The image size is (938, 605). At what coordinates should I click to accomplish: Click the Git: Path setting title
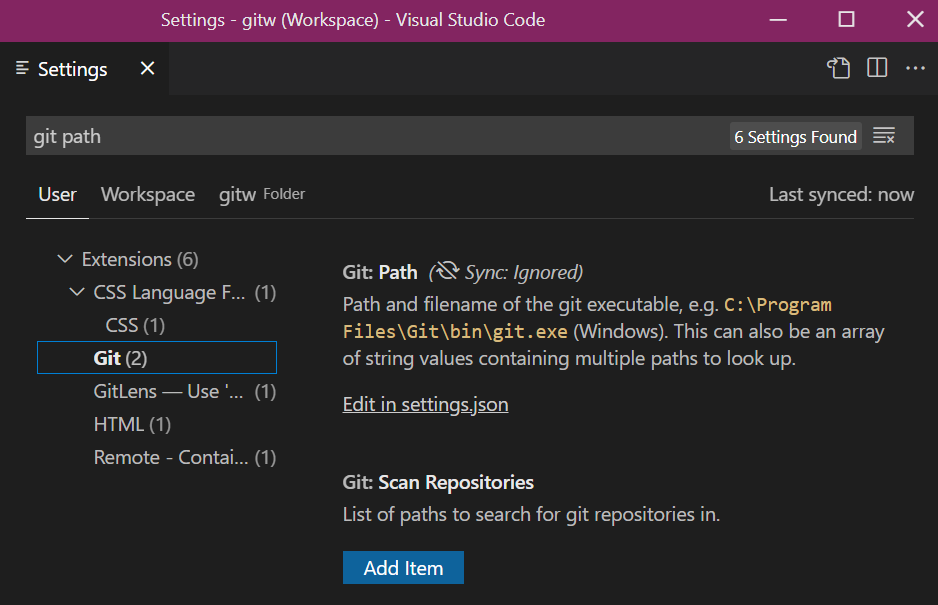coord(380,272)
